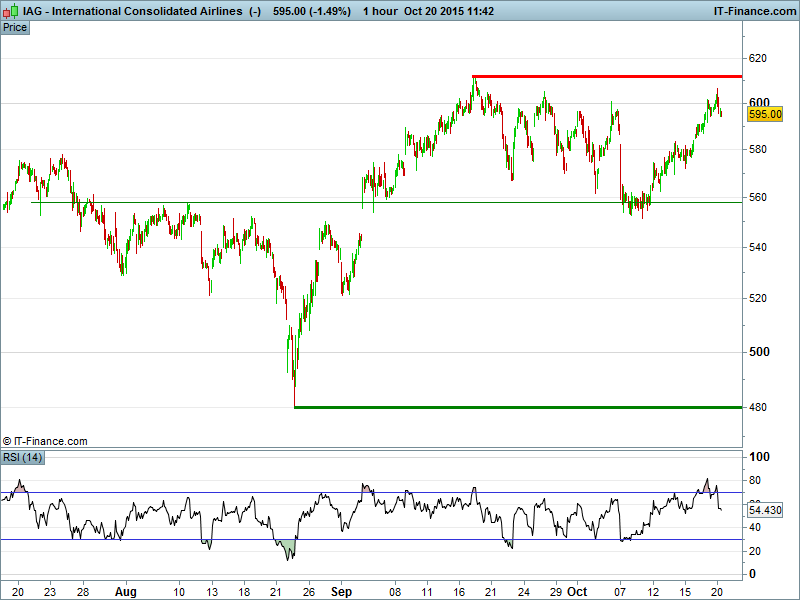Select the RSI (14) indicator label
Image resolution: width=800 pixels, height=600 pixels.
point(22,457)
